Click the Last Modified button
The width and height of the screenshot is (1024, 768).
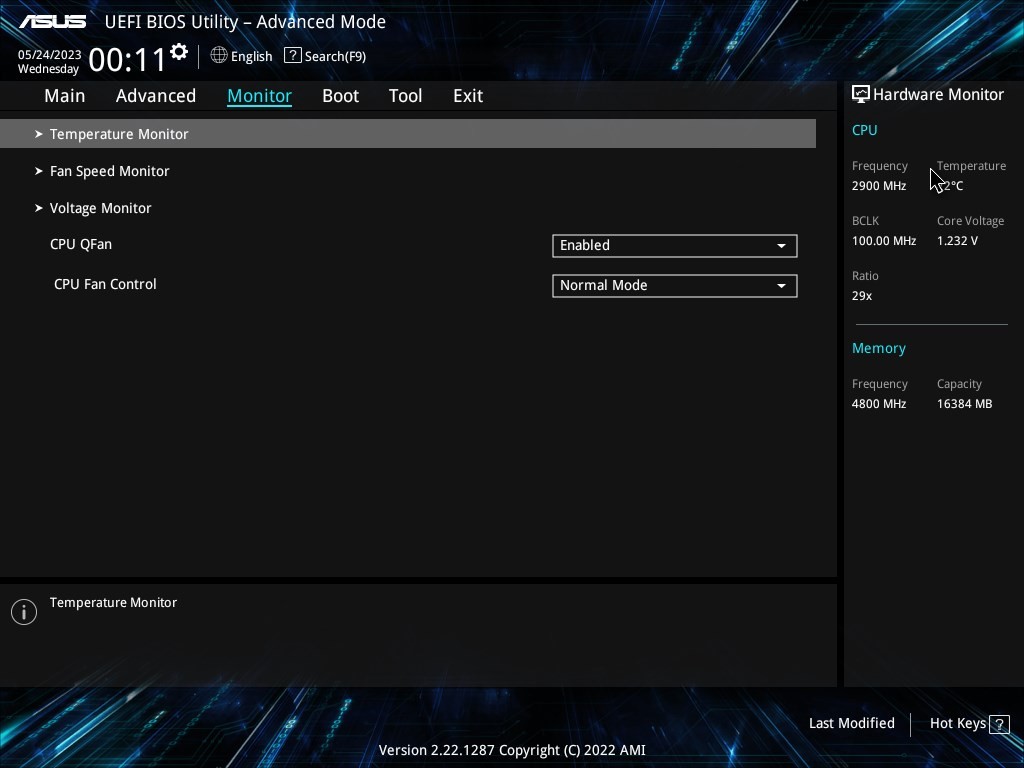click(x=851, y=723)
